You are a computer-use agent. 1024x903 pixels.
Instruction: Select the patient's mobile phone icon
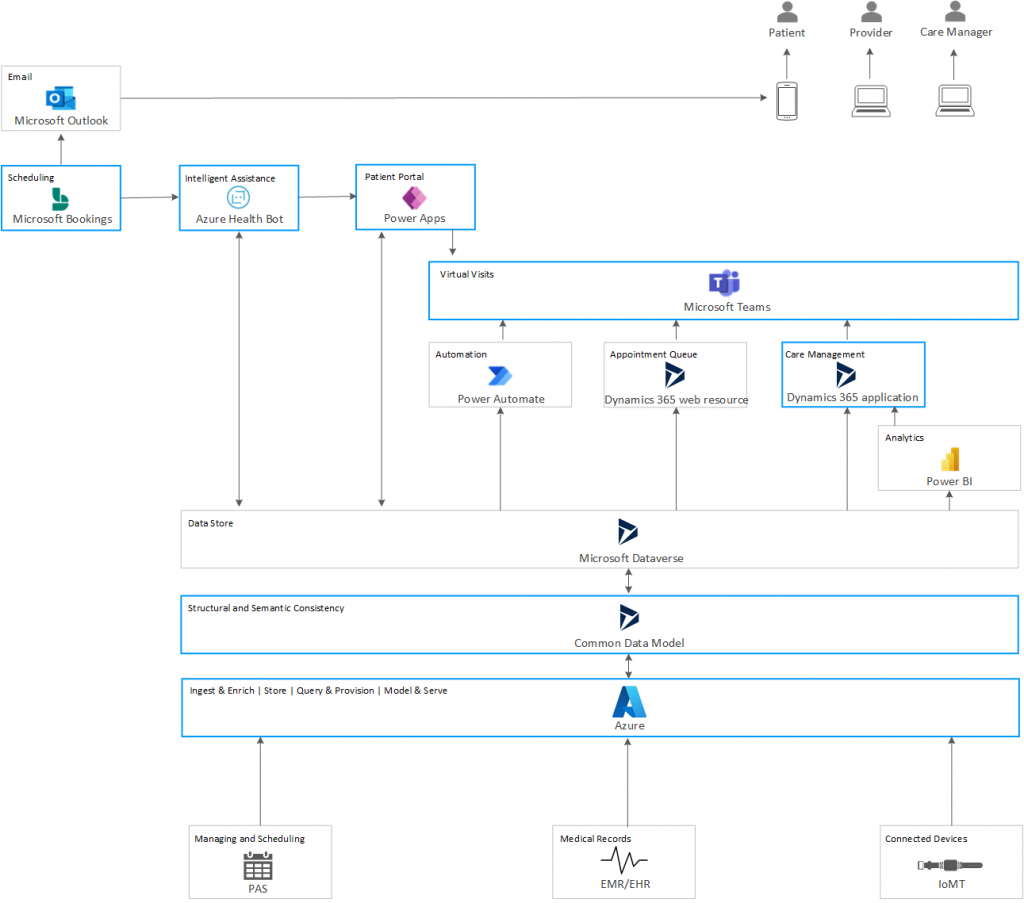click(787, 101)
